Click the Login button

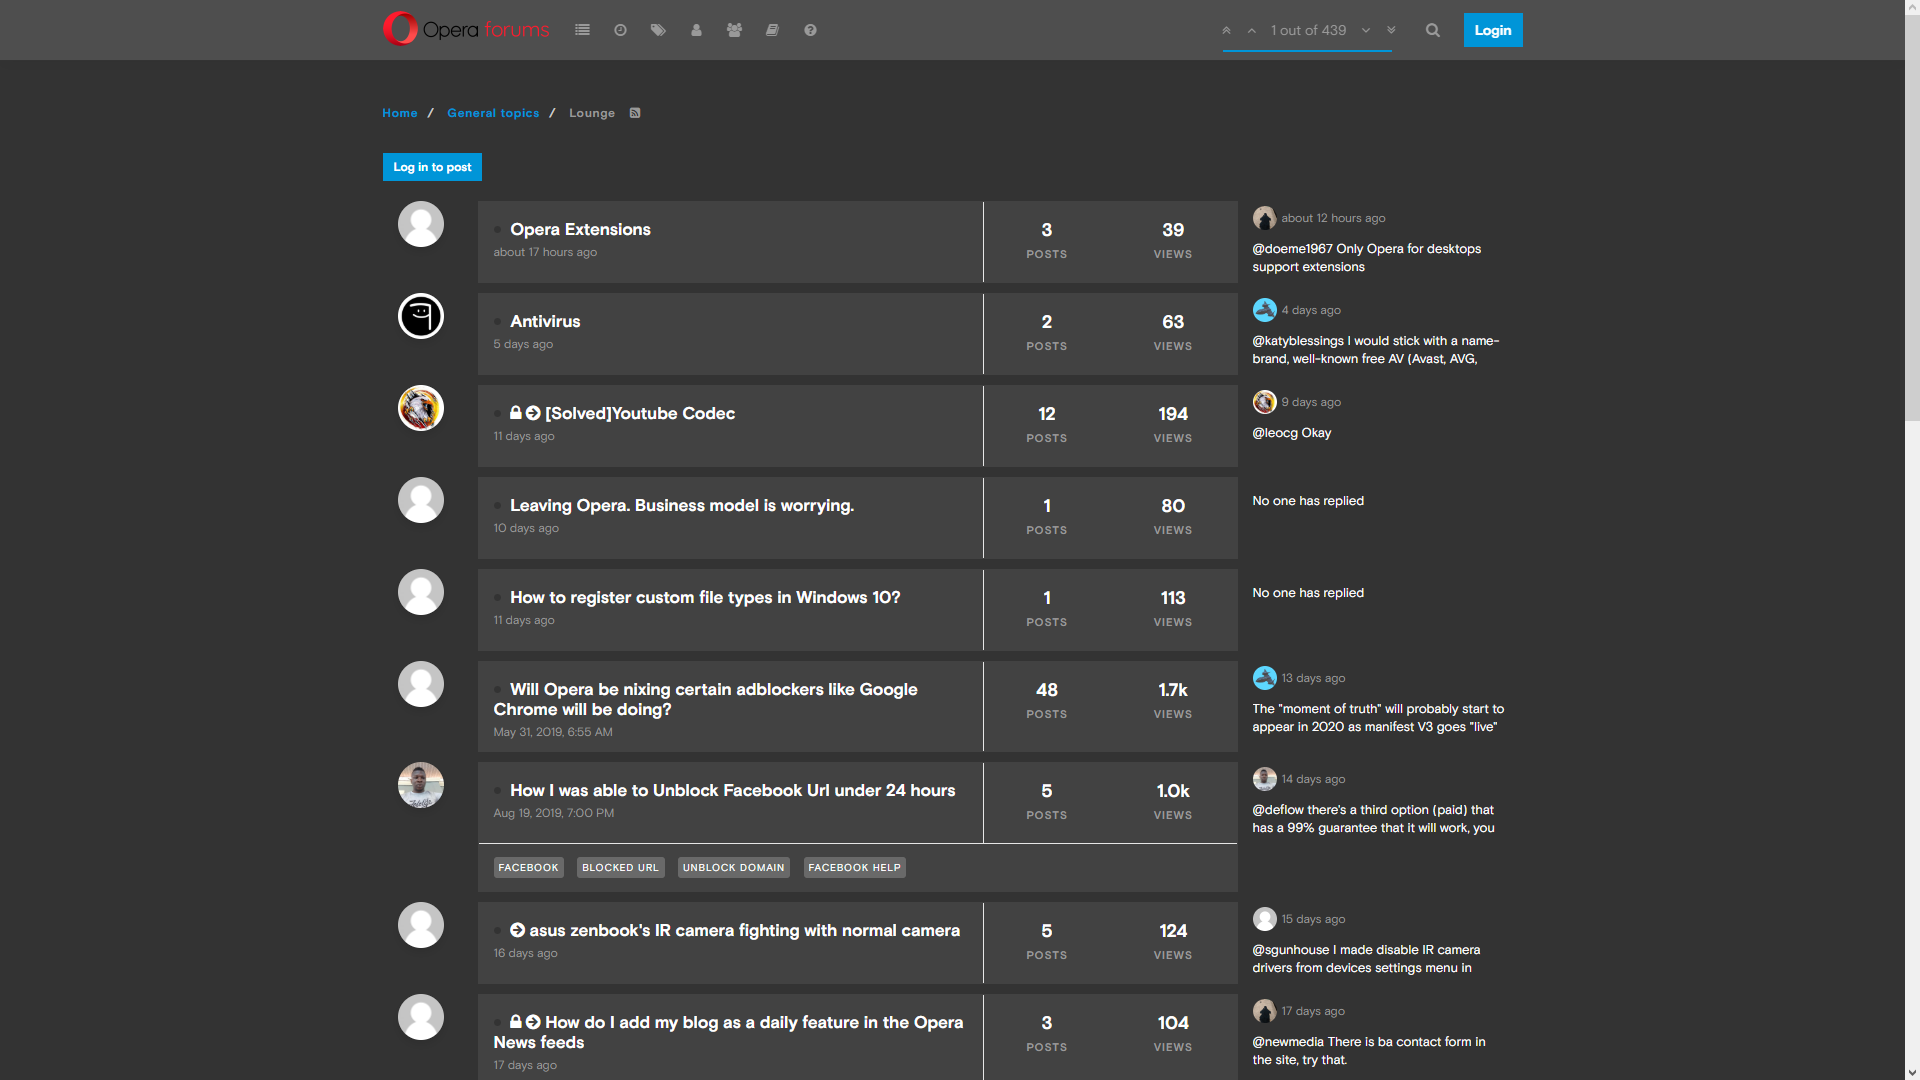pyautogui.click(x=1492, y=30)
